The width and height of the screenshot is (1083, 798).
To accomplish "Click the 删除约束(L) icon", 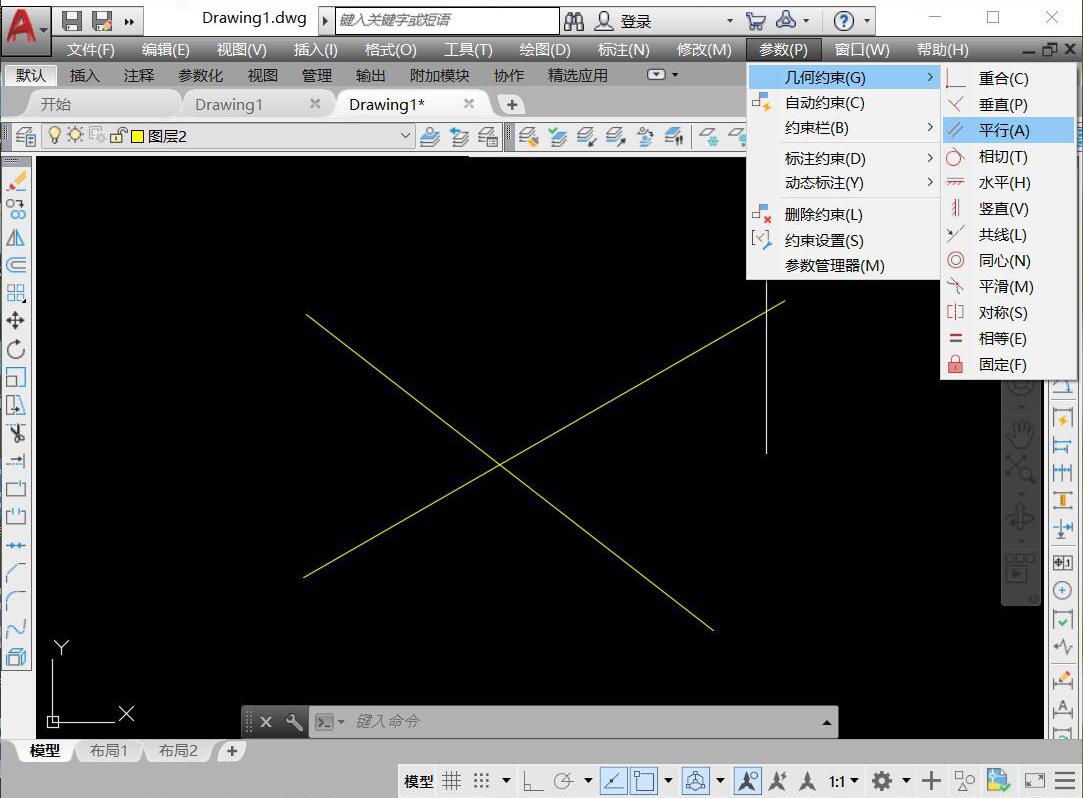I will 760,213.
